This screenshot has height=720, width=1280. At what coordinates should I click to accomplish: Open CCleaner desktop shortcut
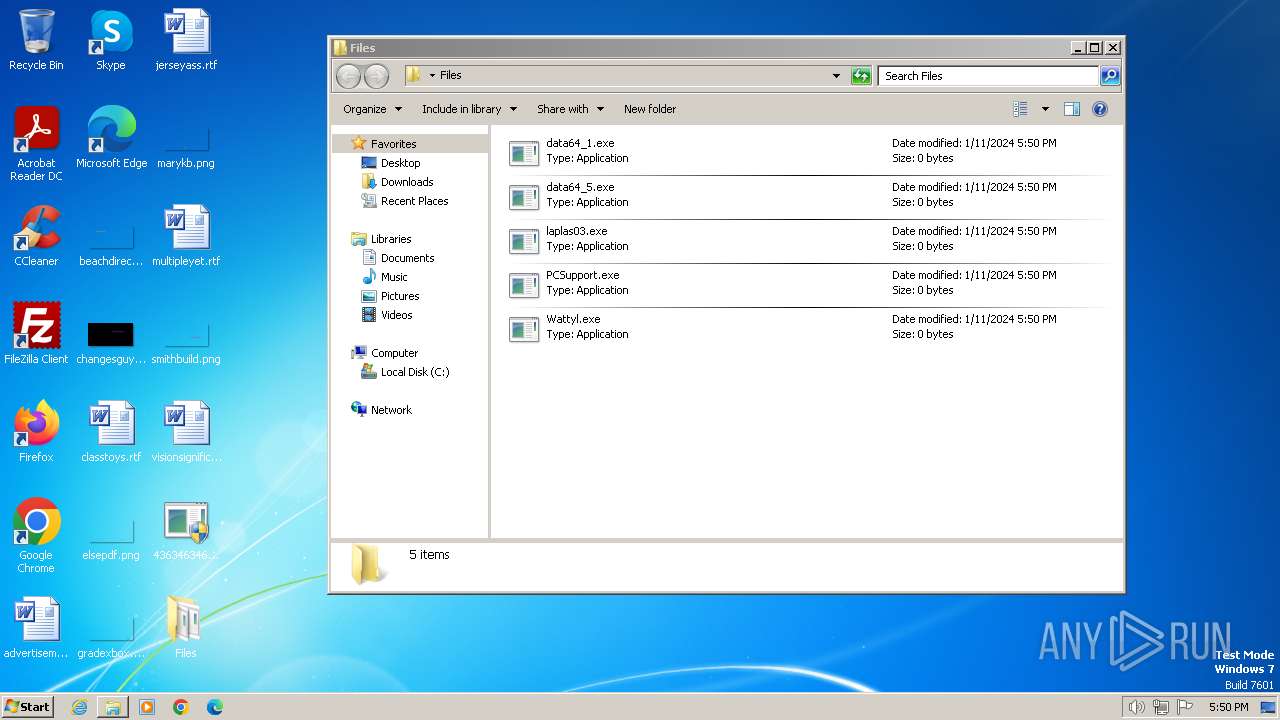36,236
